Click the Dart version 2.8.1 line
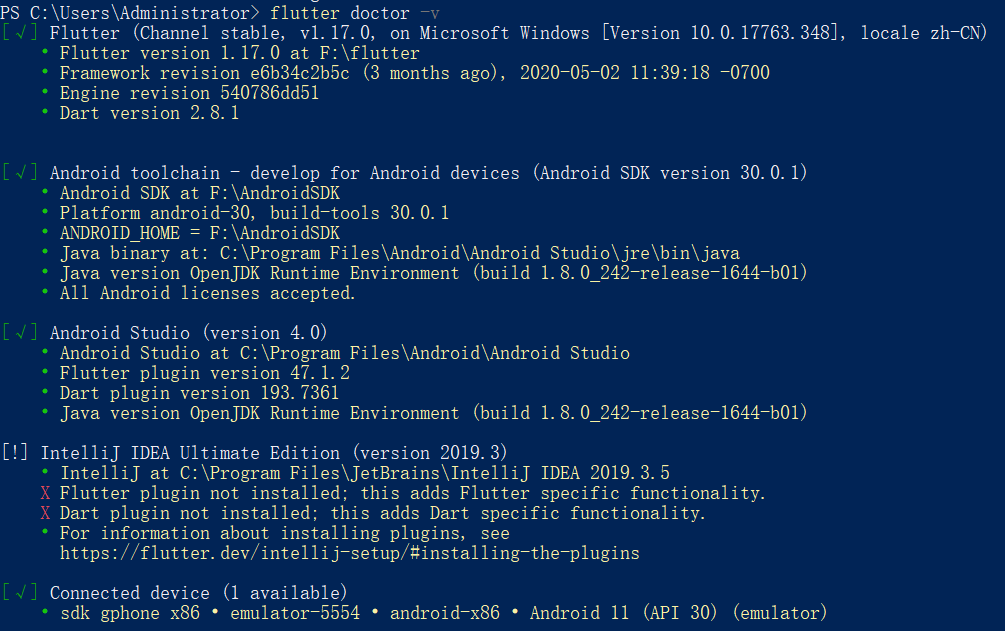Viewport: 1005px width, 631px height. (x=149, y=113)
